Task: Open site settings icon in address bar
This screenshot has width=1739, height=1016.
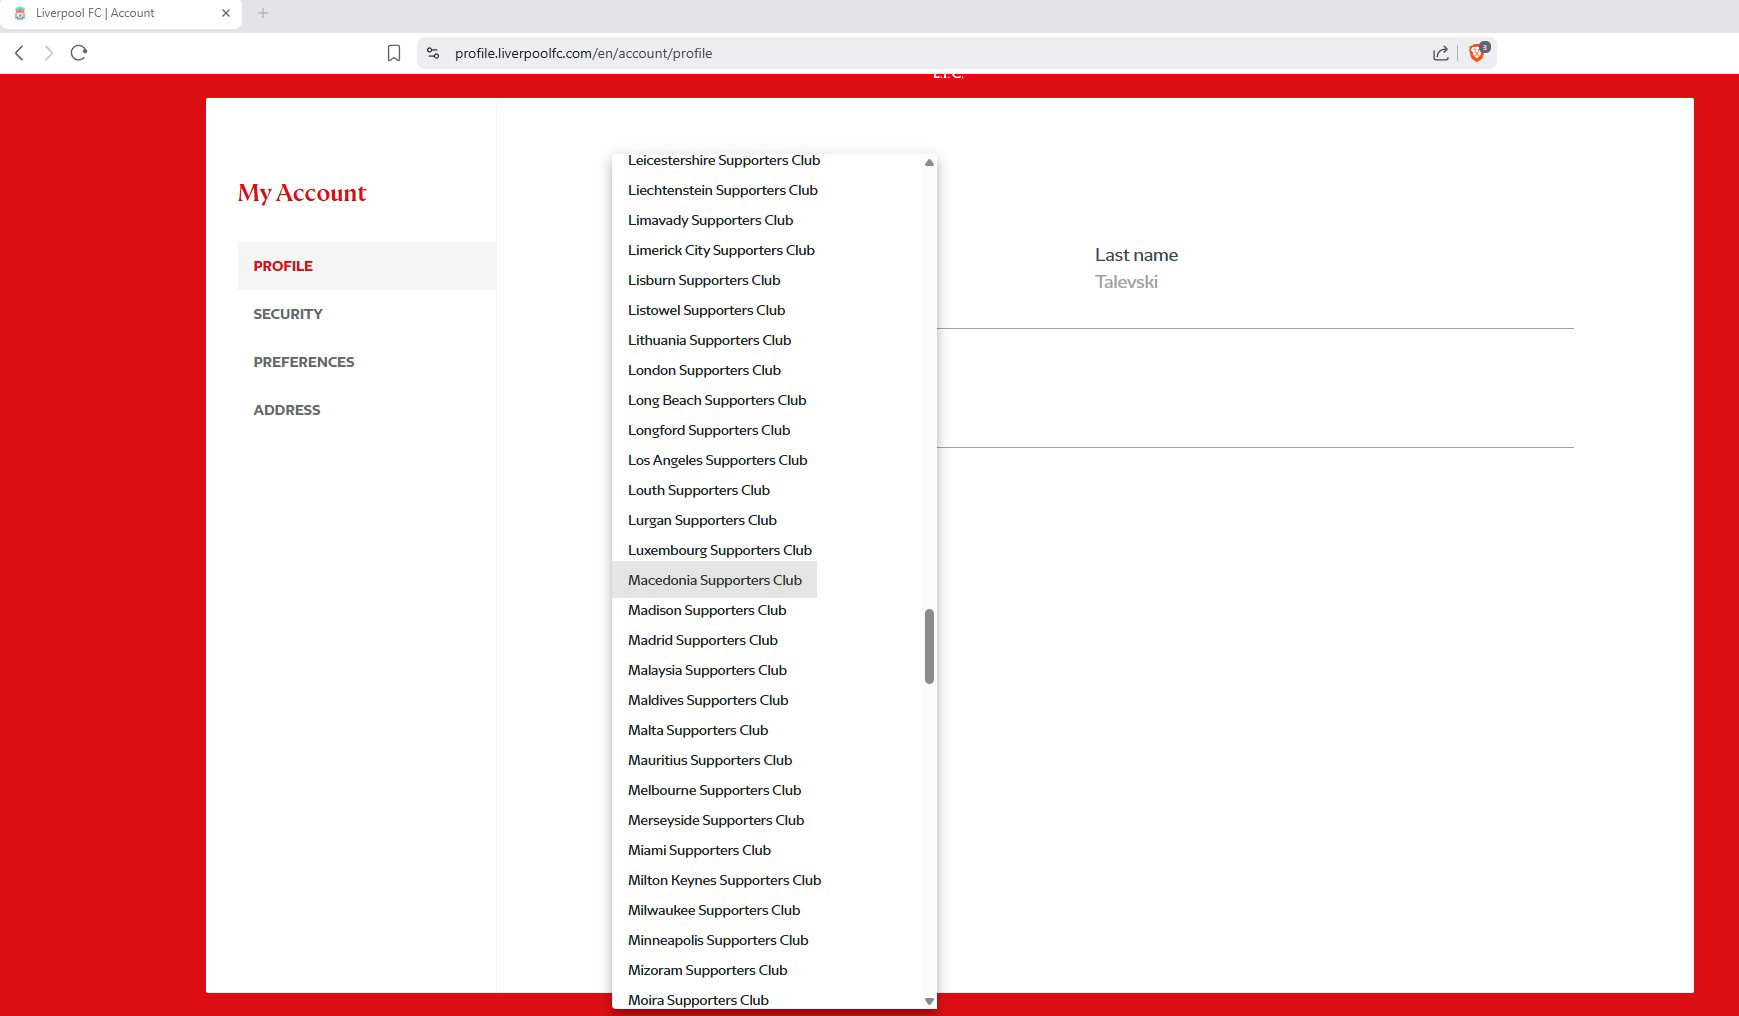Action: click(x=433, y=53)
